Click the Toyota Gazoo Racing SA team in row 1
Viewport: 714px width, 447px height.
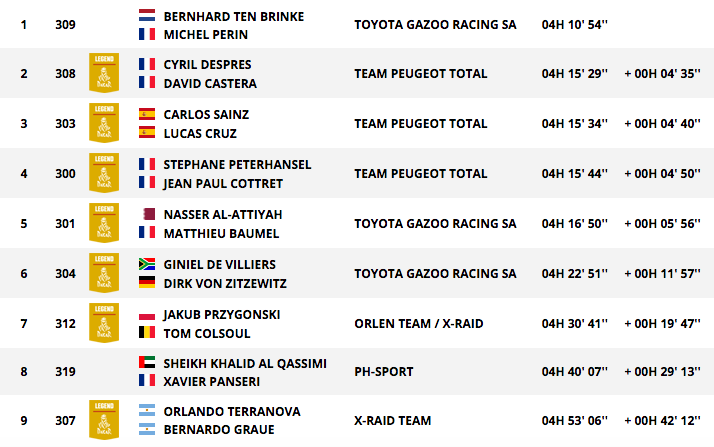point(435,25)
